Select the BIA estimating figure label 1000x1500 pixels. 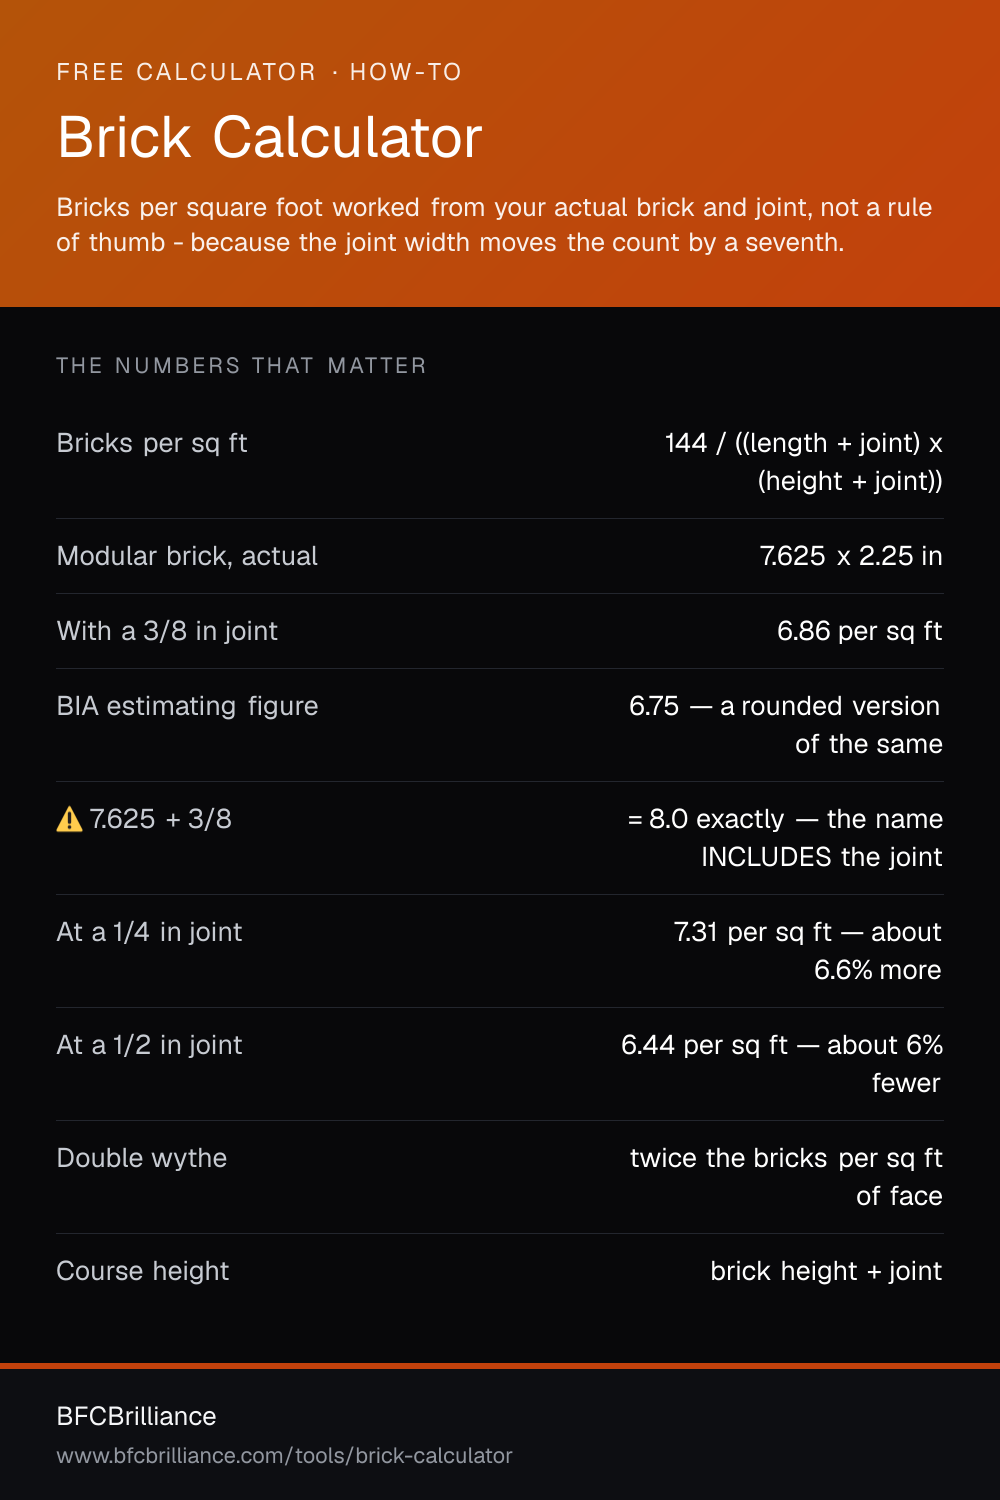click(187, 706)
